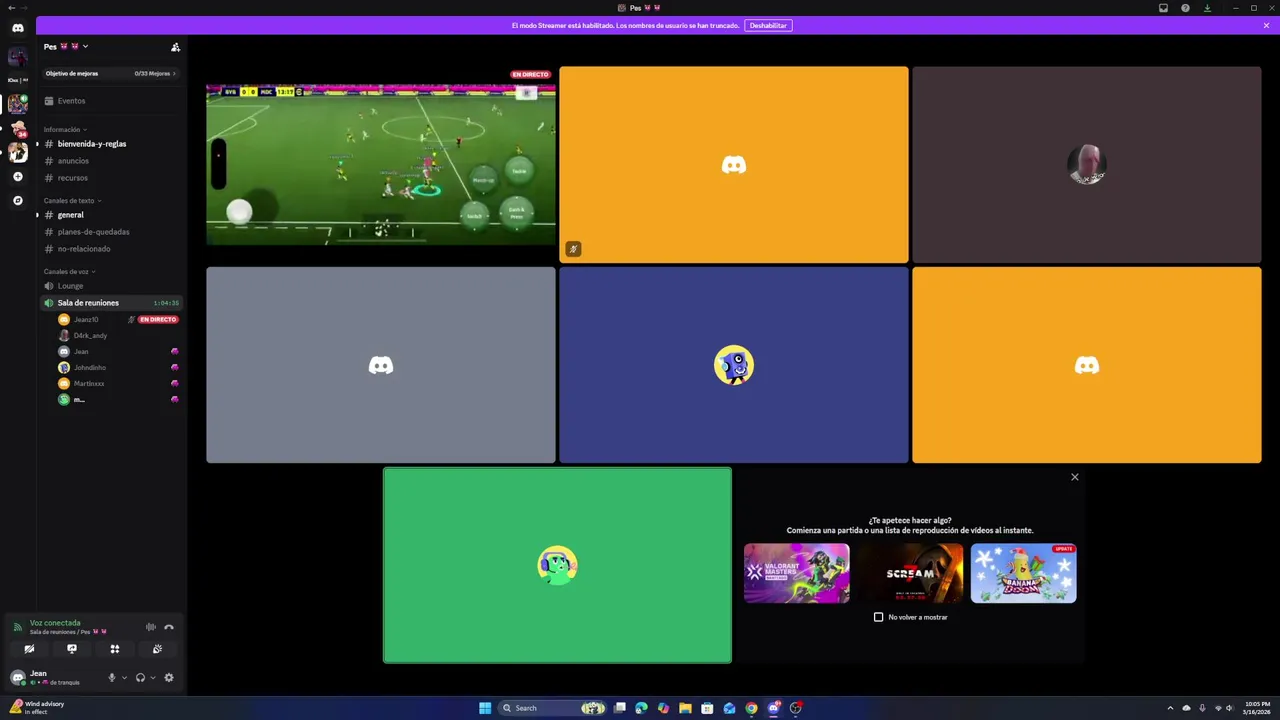
Task: Open headphone output options chevron
Action: tap(152, 678)
